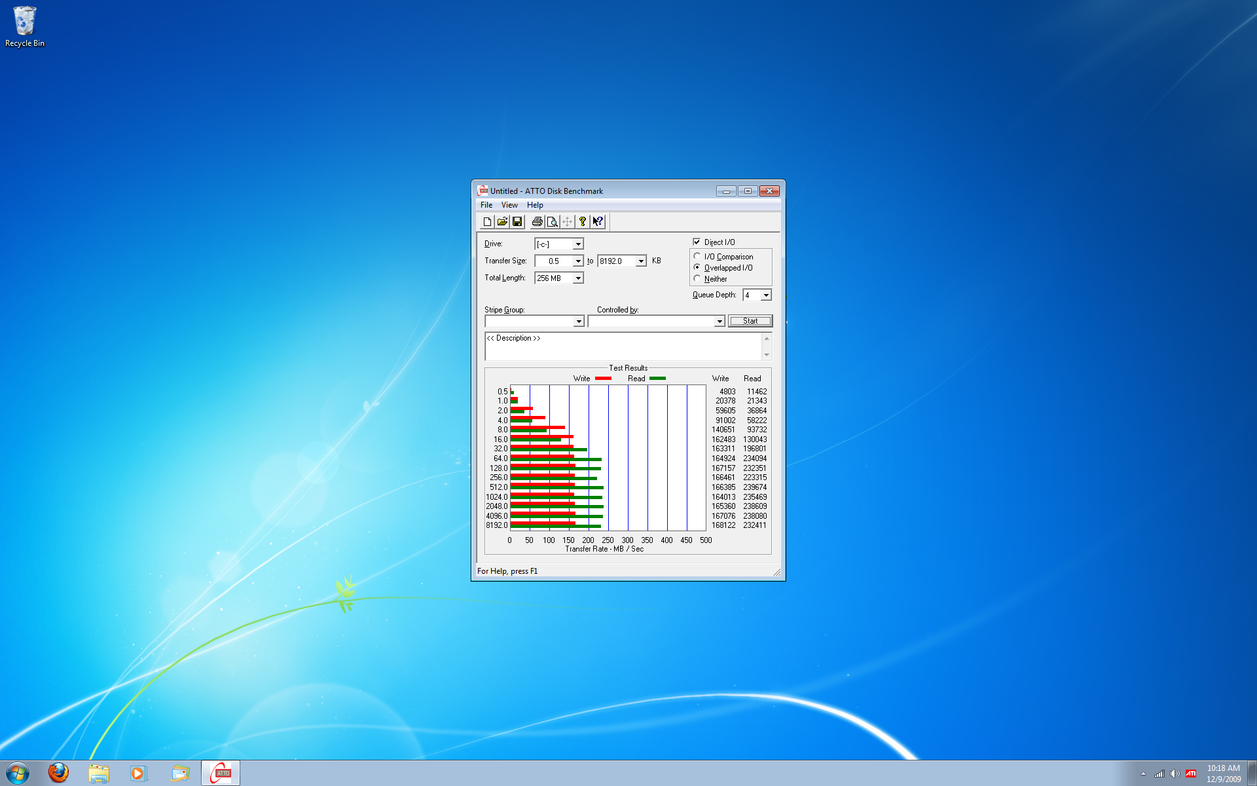Image resolution: width=1257 pixels, height=786 pixels.
Task: Expand the minimum Transfer Size dropdown (0.5)
Action: tap(578, 261)
